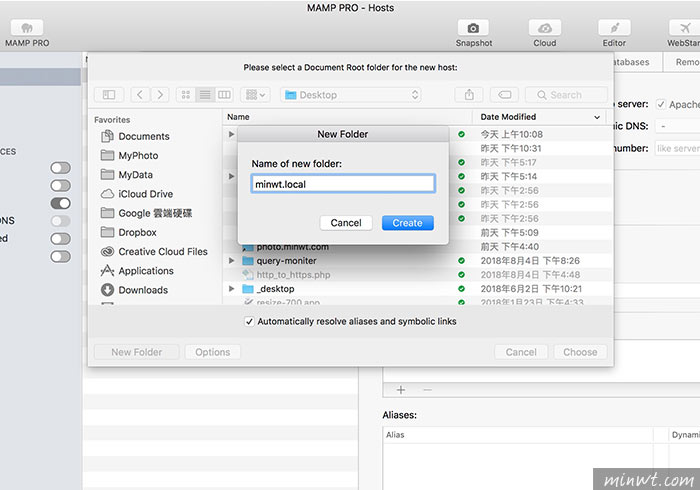Switch to list view
This screenshot has height=490, width=700.
(x=205, y=95)
